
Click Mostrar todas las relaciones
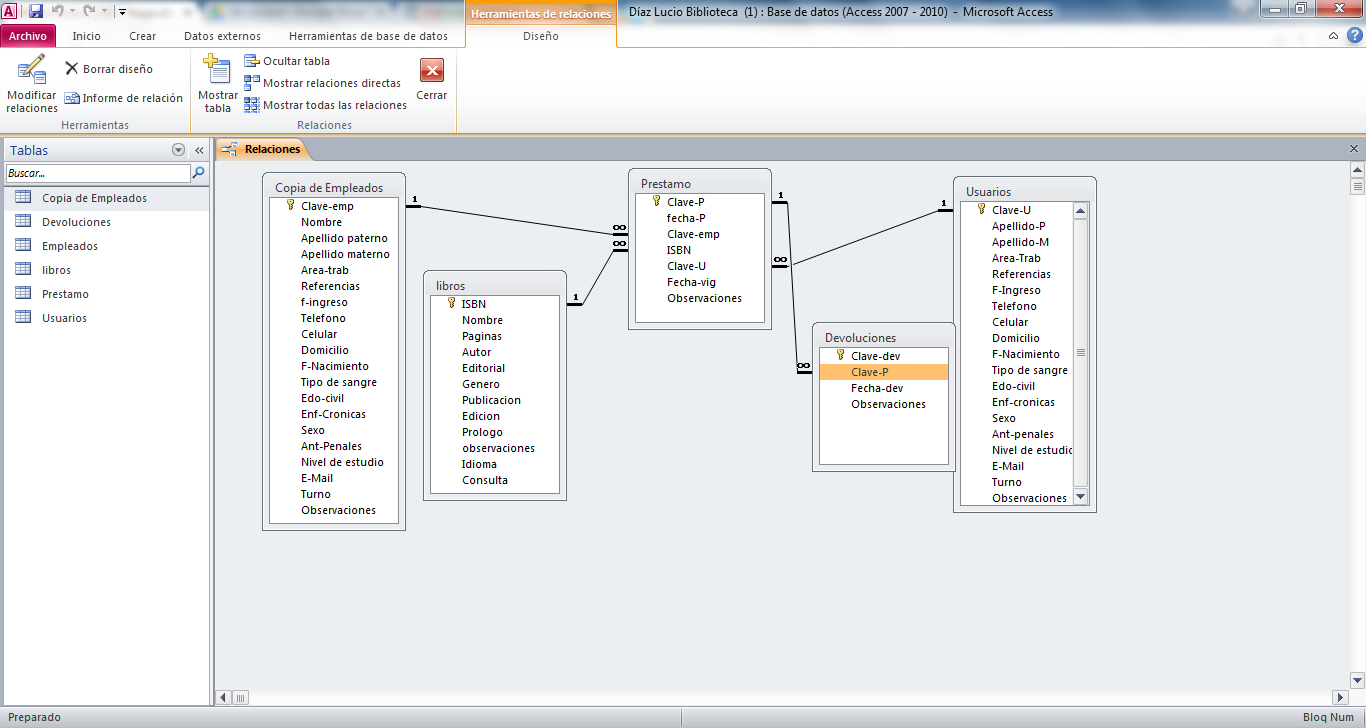click(325, 105)
